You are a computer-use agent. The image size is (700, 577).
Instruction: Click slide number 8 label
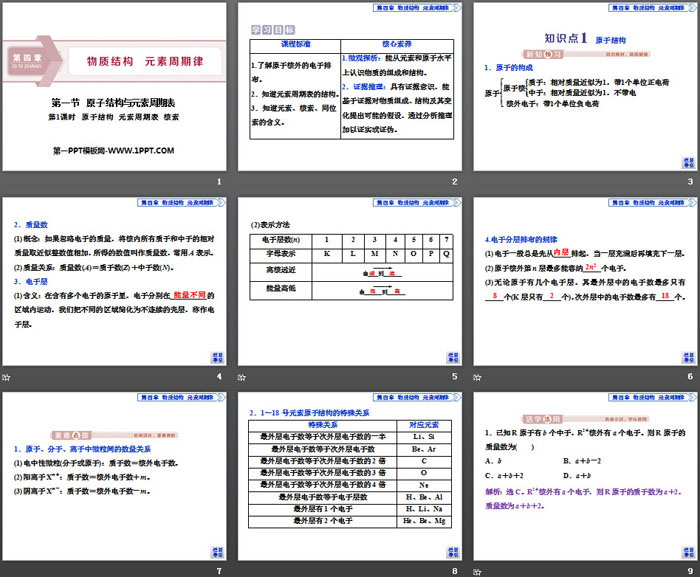454,571
